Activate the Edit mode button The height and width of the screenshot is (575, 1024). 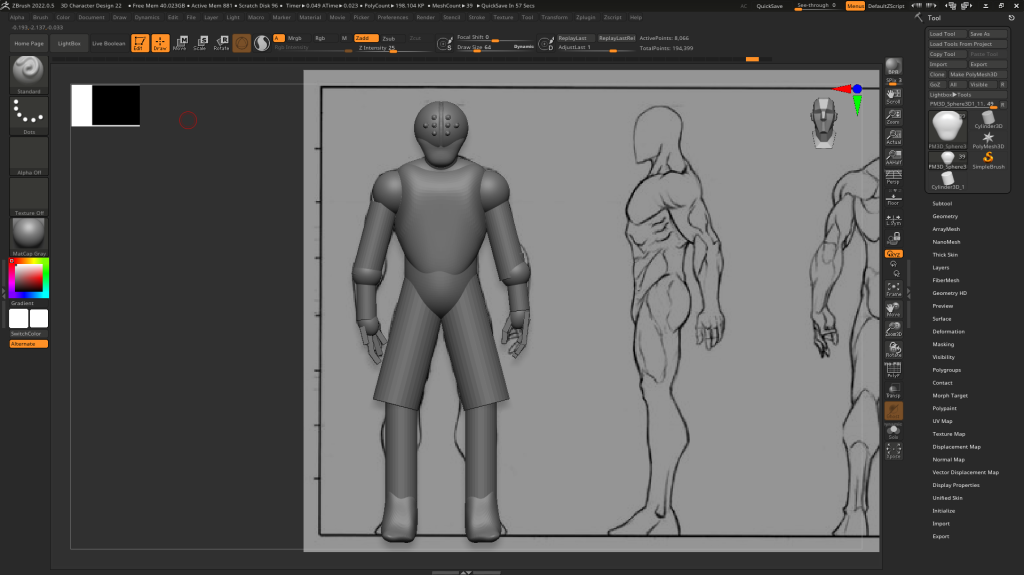pos(139,43)
